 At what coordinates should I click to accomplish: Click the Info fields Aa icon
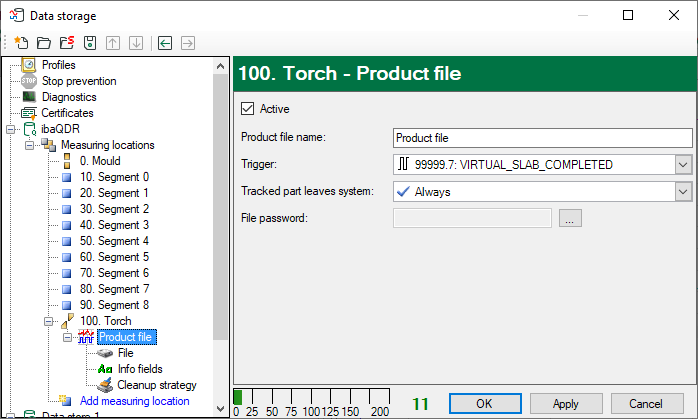click(105, 369)
